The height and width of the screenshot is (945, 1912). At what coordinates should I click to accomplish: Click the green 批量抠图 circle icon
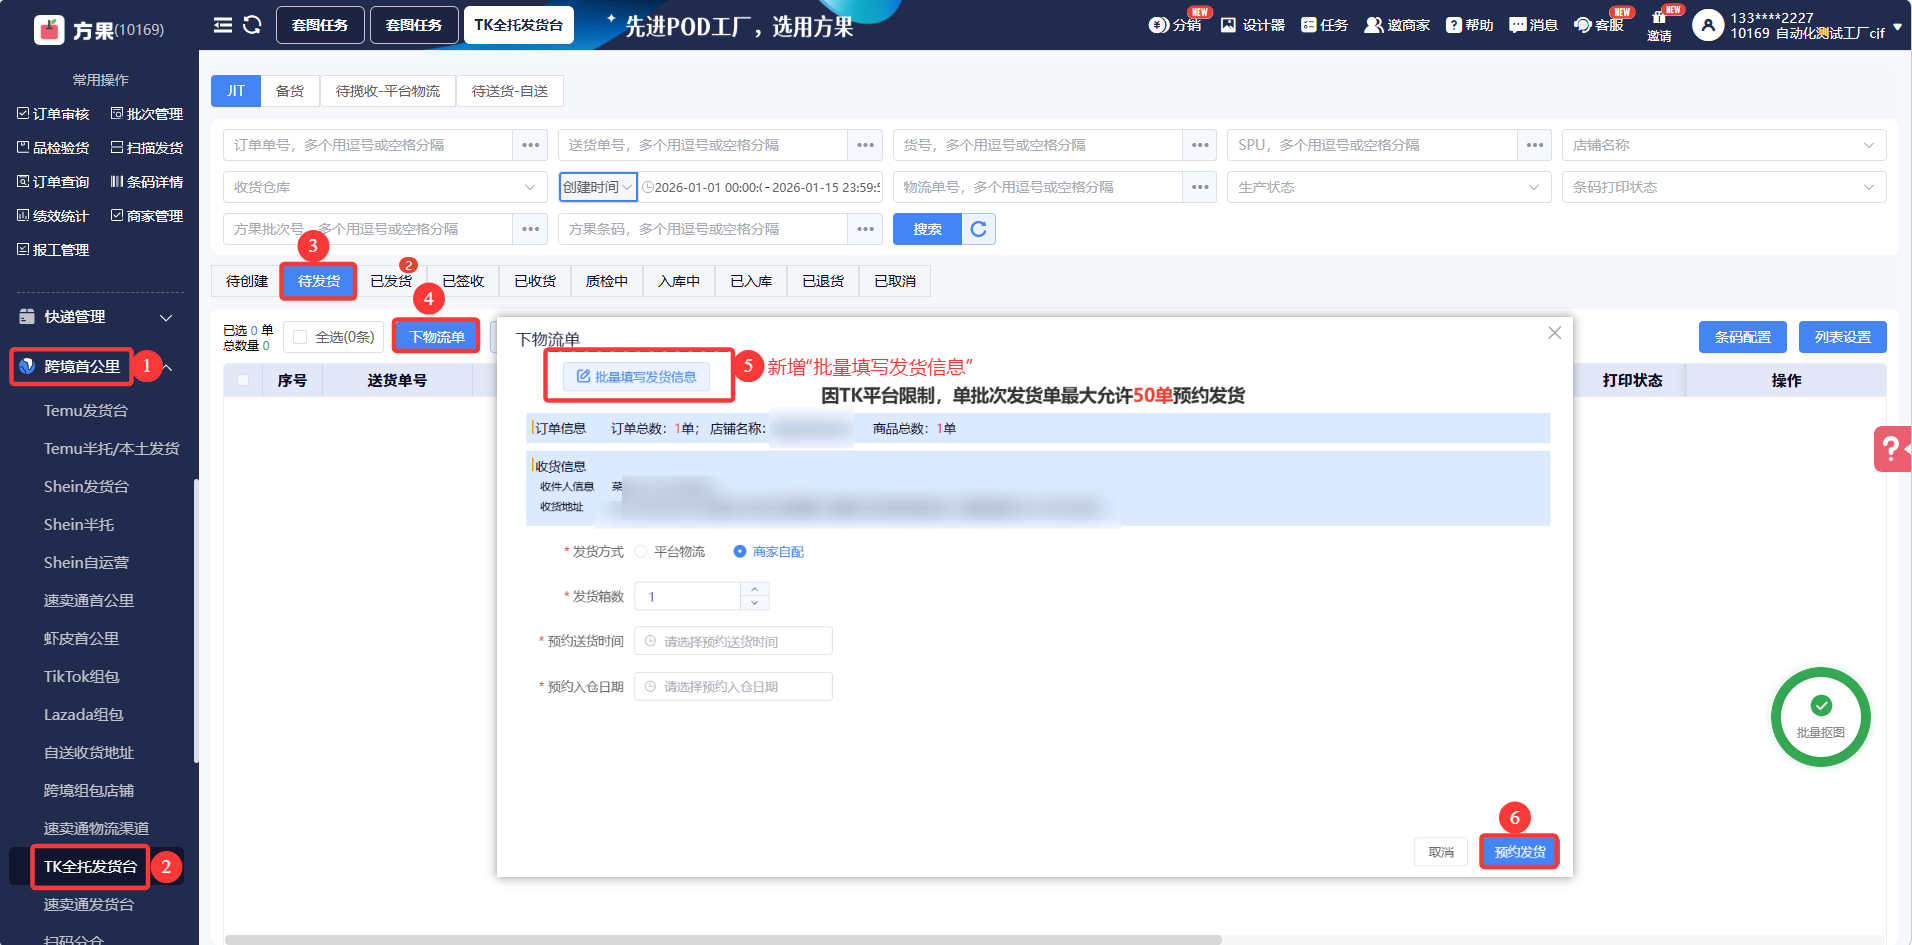click(x=1820, y=717)
